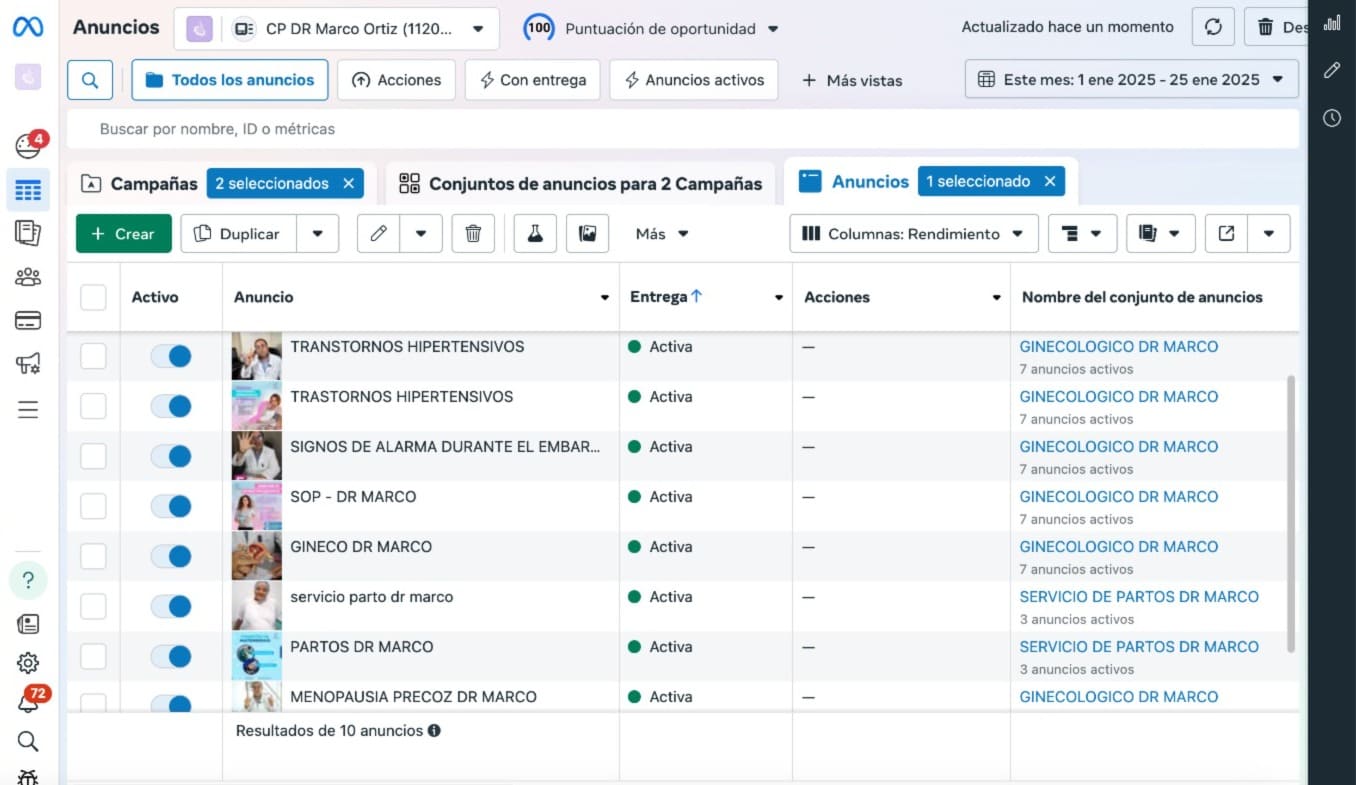Open the A/B test flask icon
The image size is (1356, 785).
tap(535, 234)
